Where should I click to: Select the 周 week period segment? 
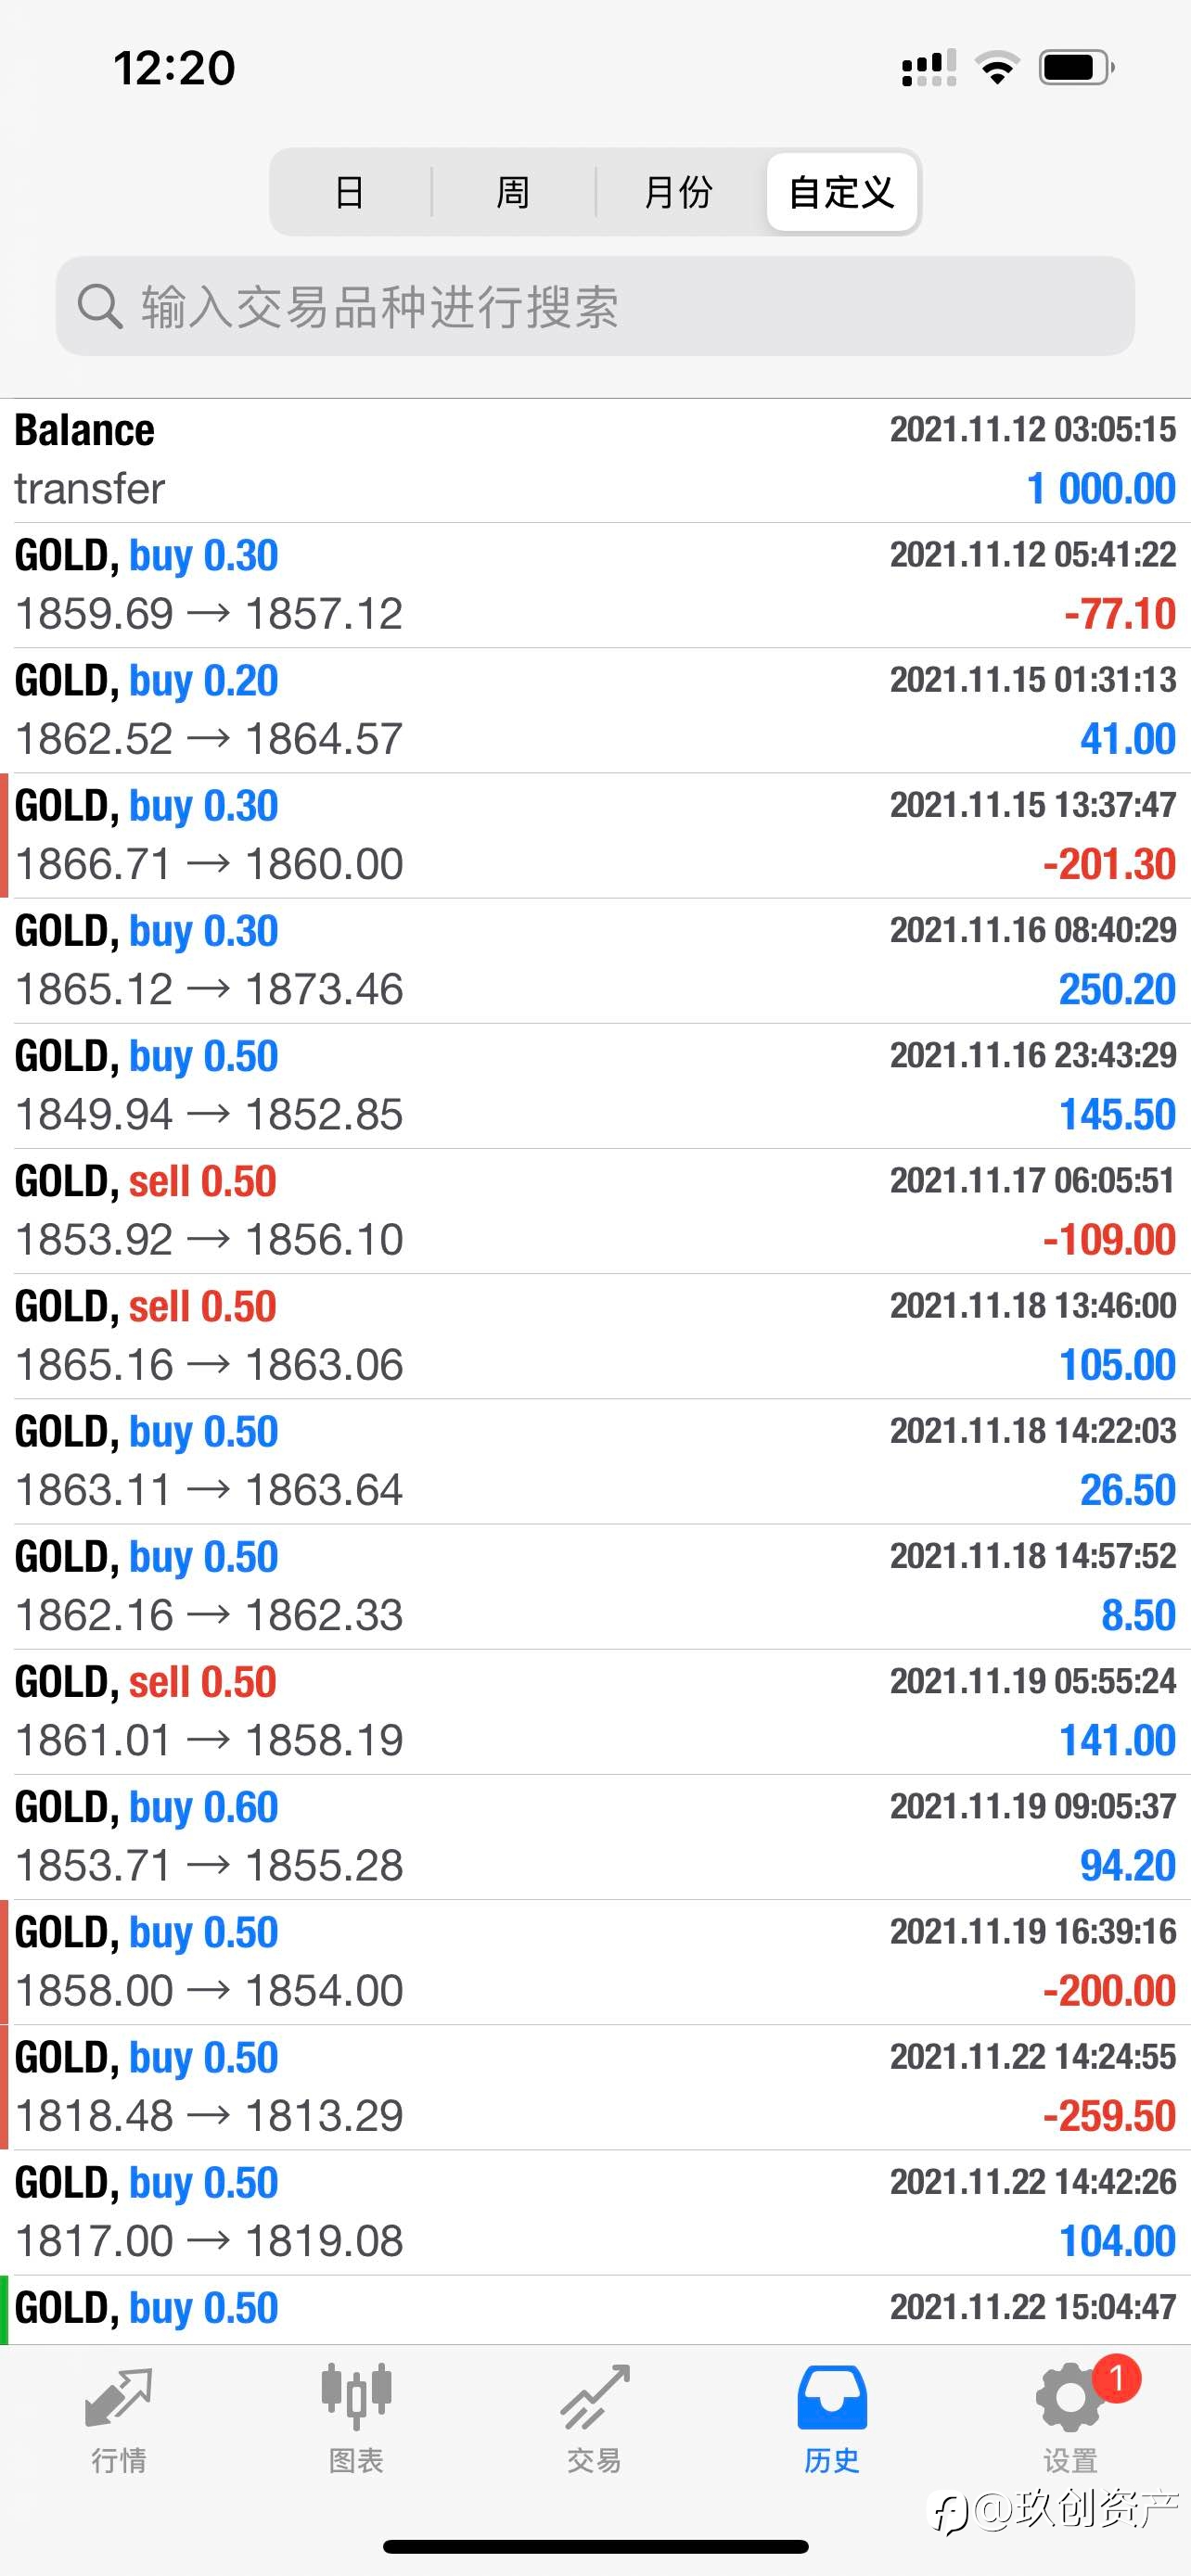[x=513, y=192]
